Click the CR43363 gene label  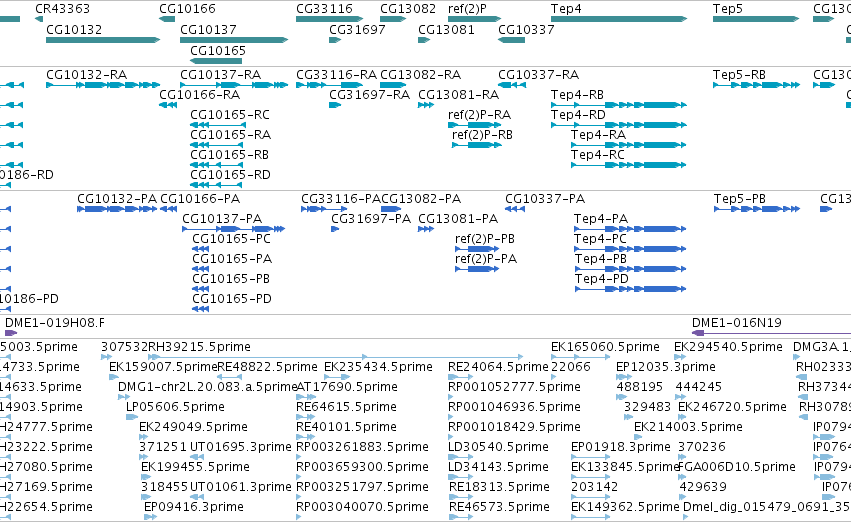tap(62, 9)
